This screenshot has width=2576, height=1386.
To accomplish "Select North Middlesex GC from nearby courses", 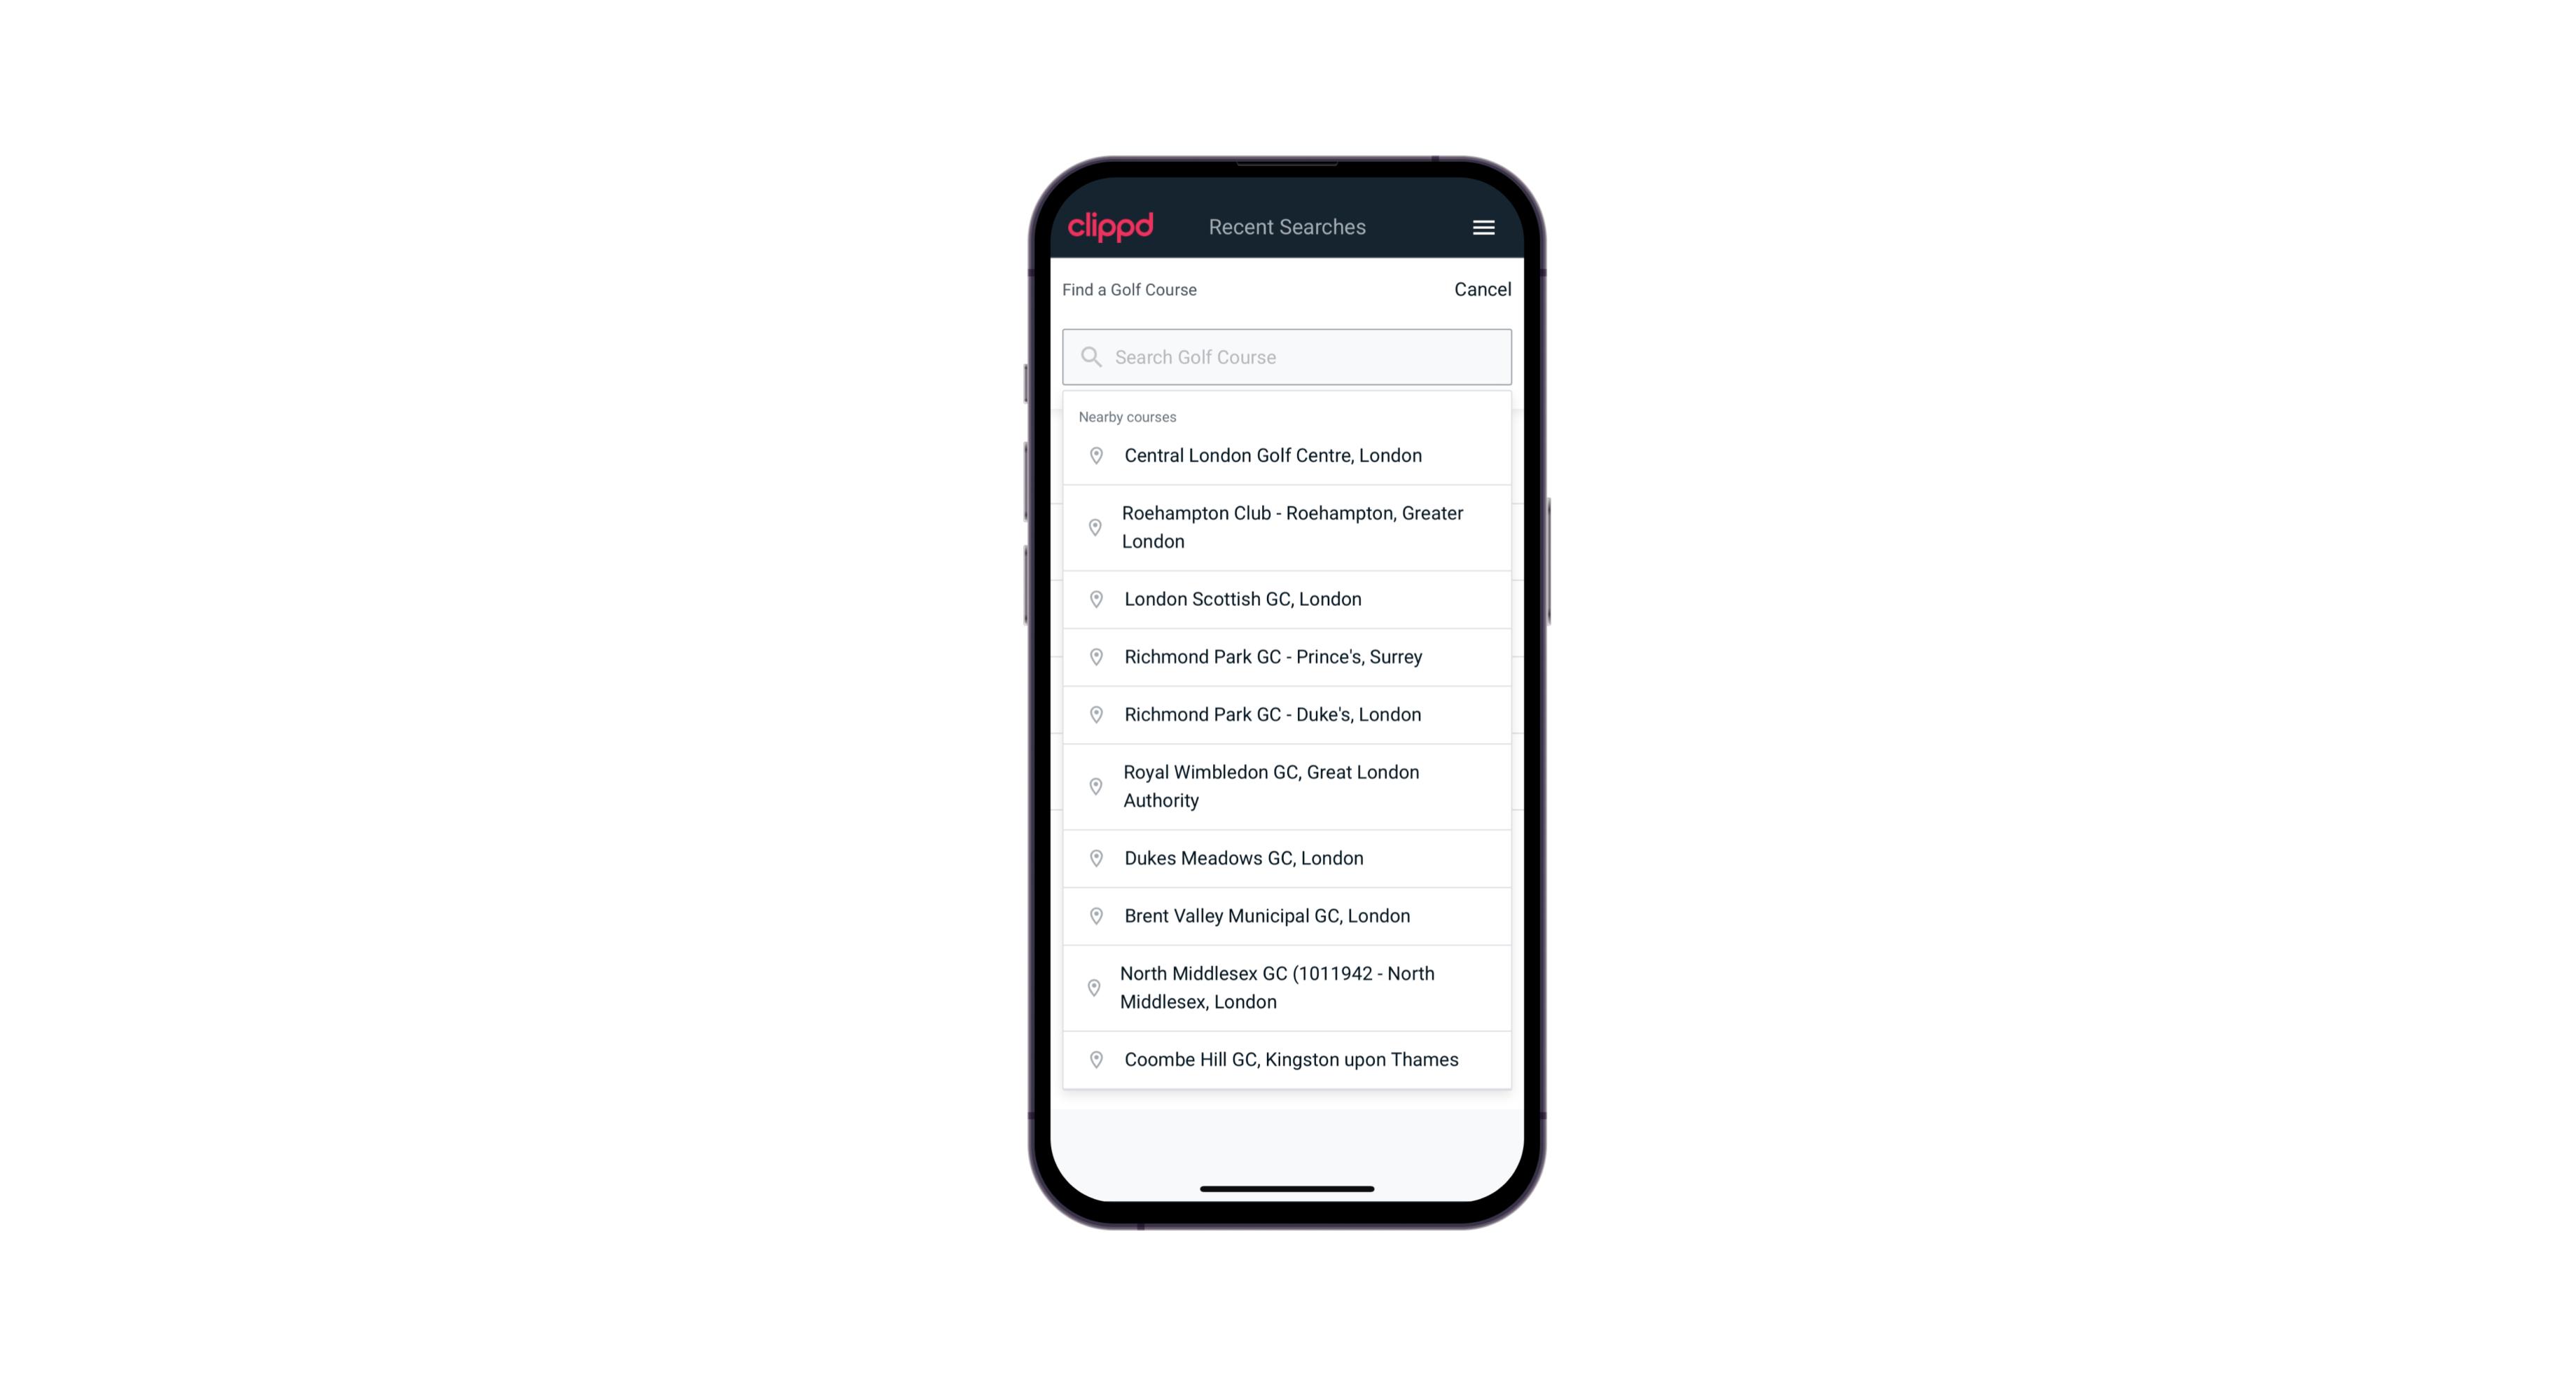I will 1288,987.
